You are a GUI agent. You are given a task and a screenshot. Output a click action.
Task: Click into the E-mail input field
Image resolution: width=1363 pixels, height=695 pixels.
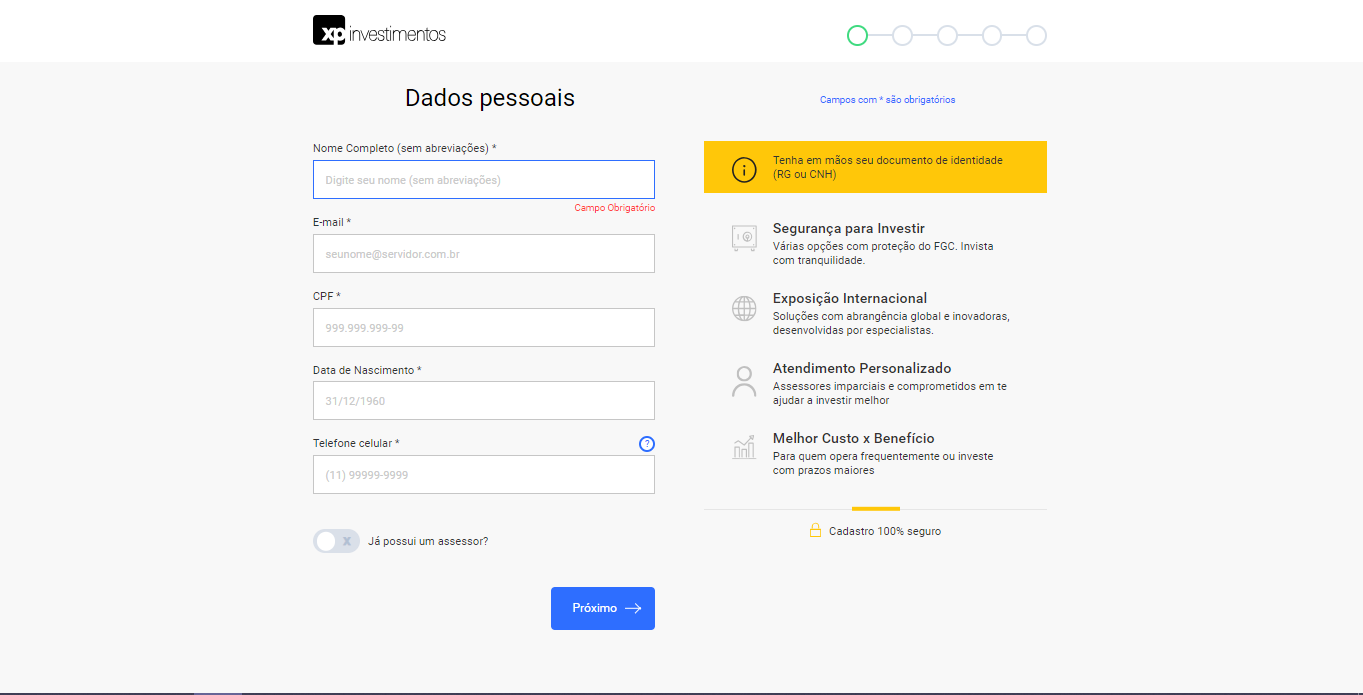(x=483, y=254)
